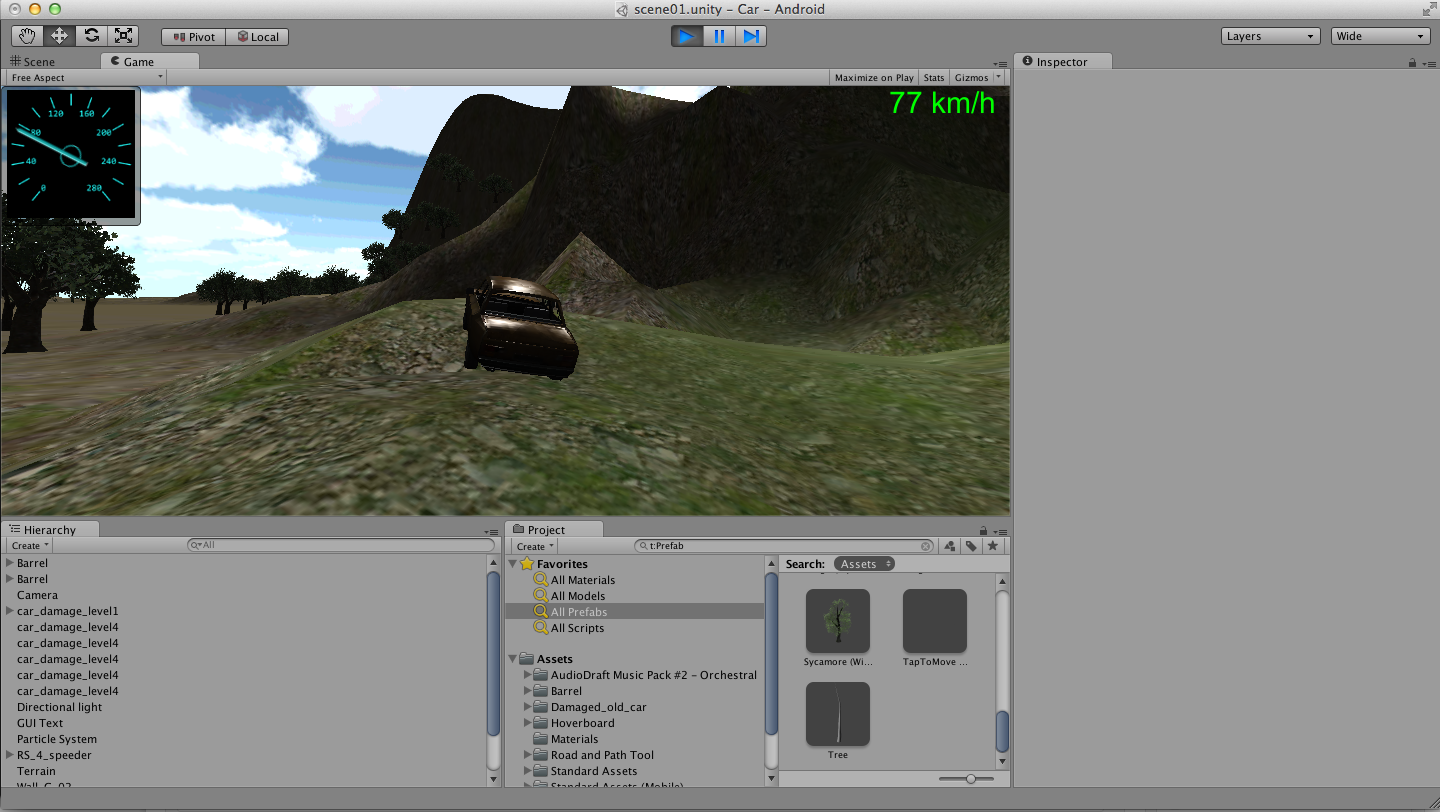Screen dimensions: 1440x812
Task: Select the Rotate tool
Action: tap(91, 36)
